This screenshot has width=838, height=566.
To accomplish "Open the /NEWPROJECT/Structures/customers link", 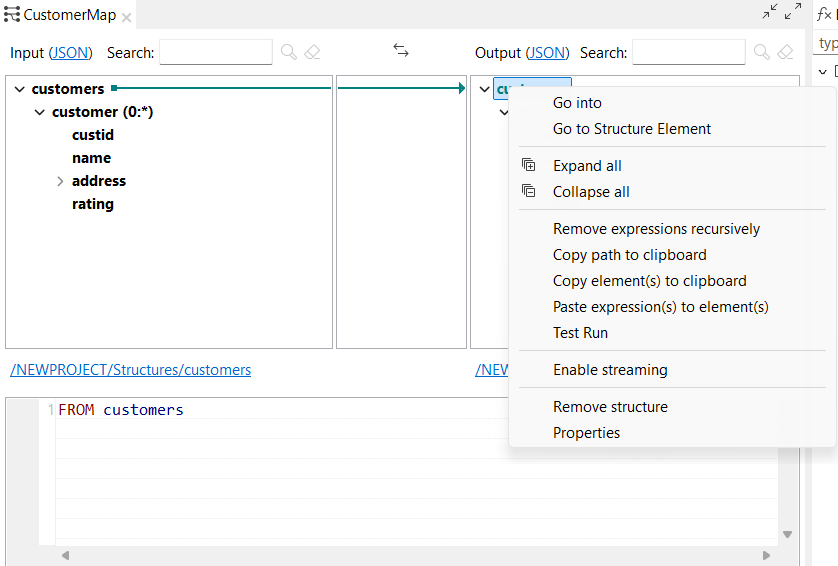I will click(x=130, y=370).
